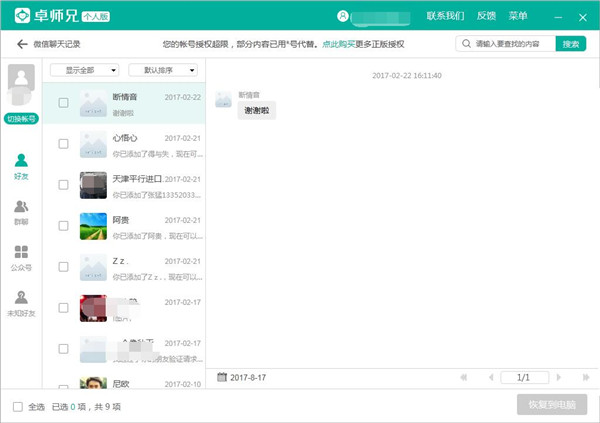Click 天津平行进口 contact avatar
The image size is (600, 423).
click(93, 185)
